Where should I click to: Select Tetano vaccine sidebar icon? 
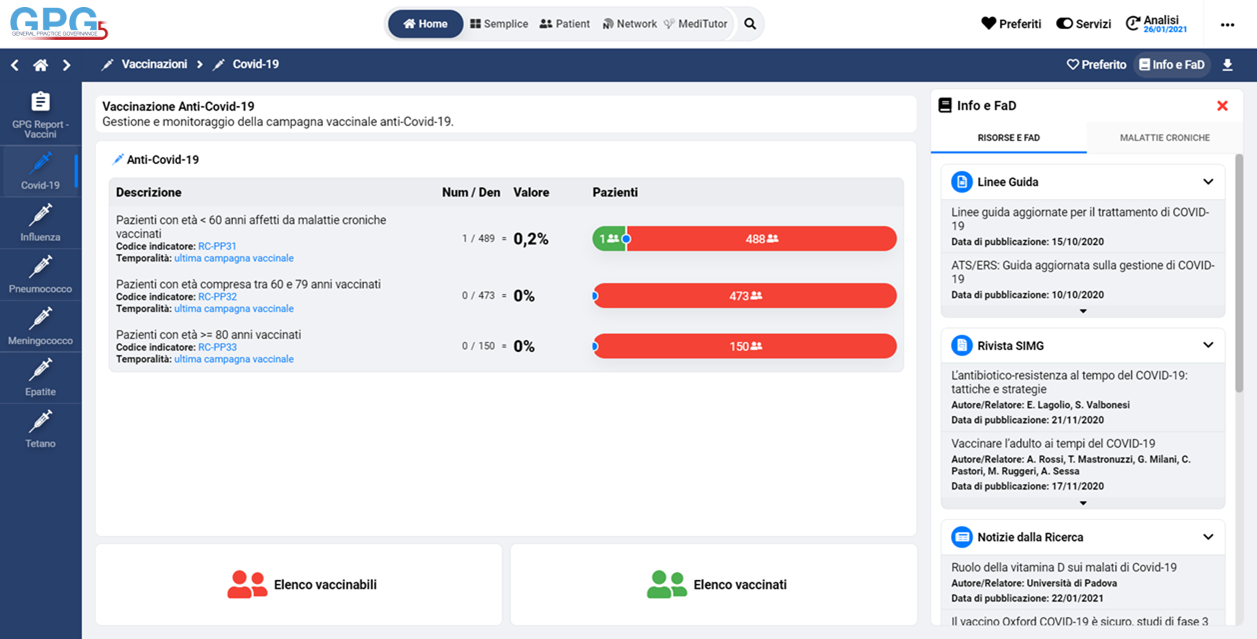(x=40, y=429)
